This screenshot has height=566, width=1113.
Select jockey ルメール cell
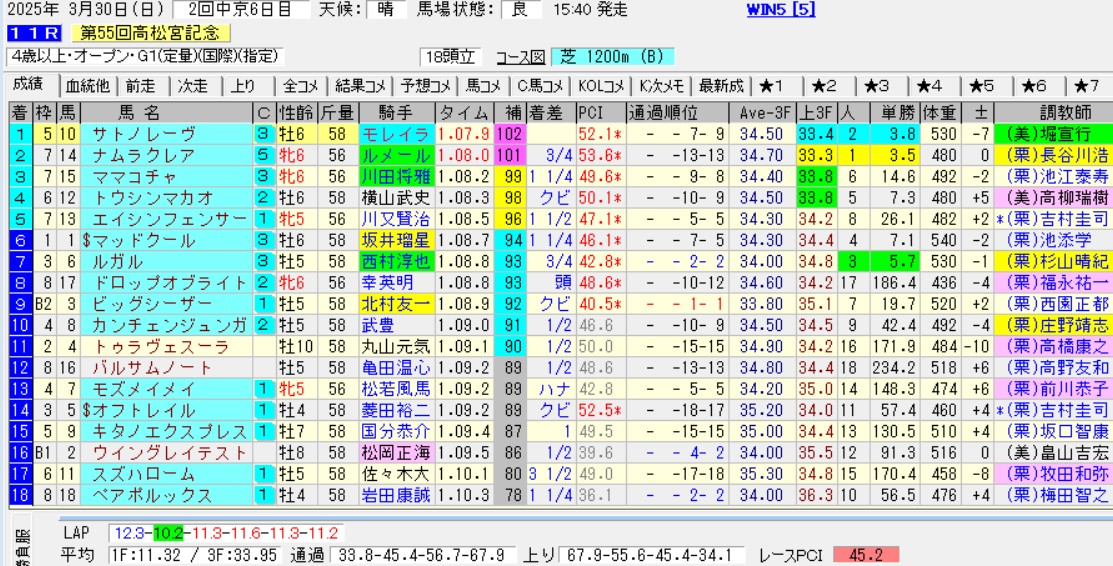395,155
